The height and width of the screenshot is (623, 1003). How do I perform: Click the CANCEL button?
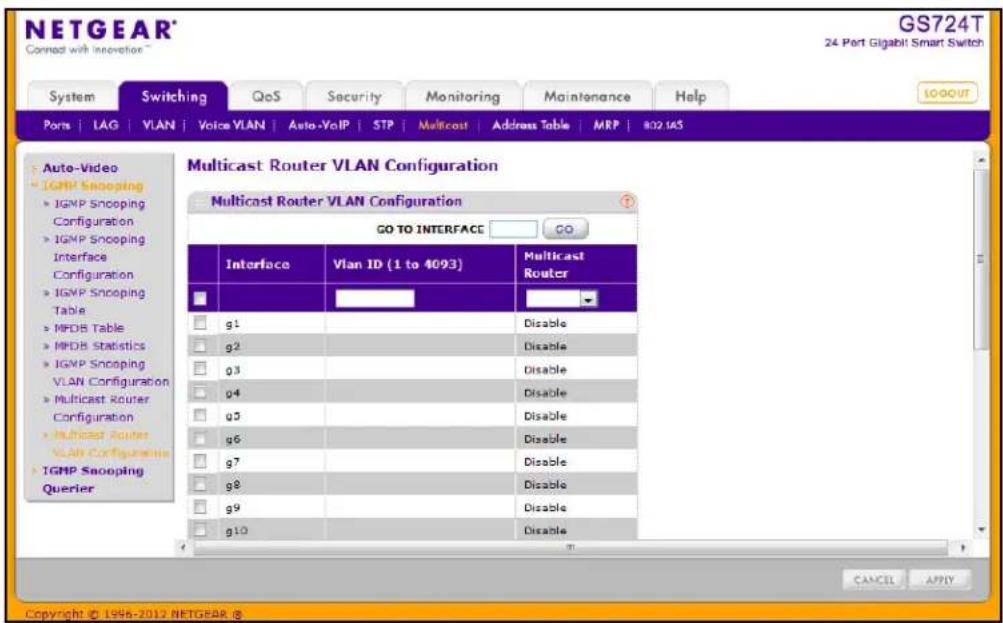coord(874,580)
